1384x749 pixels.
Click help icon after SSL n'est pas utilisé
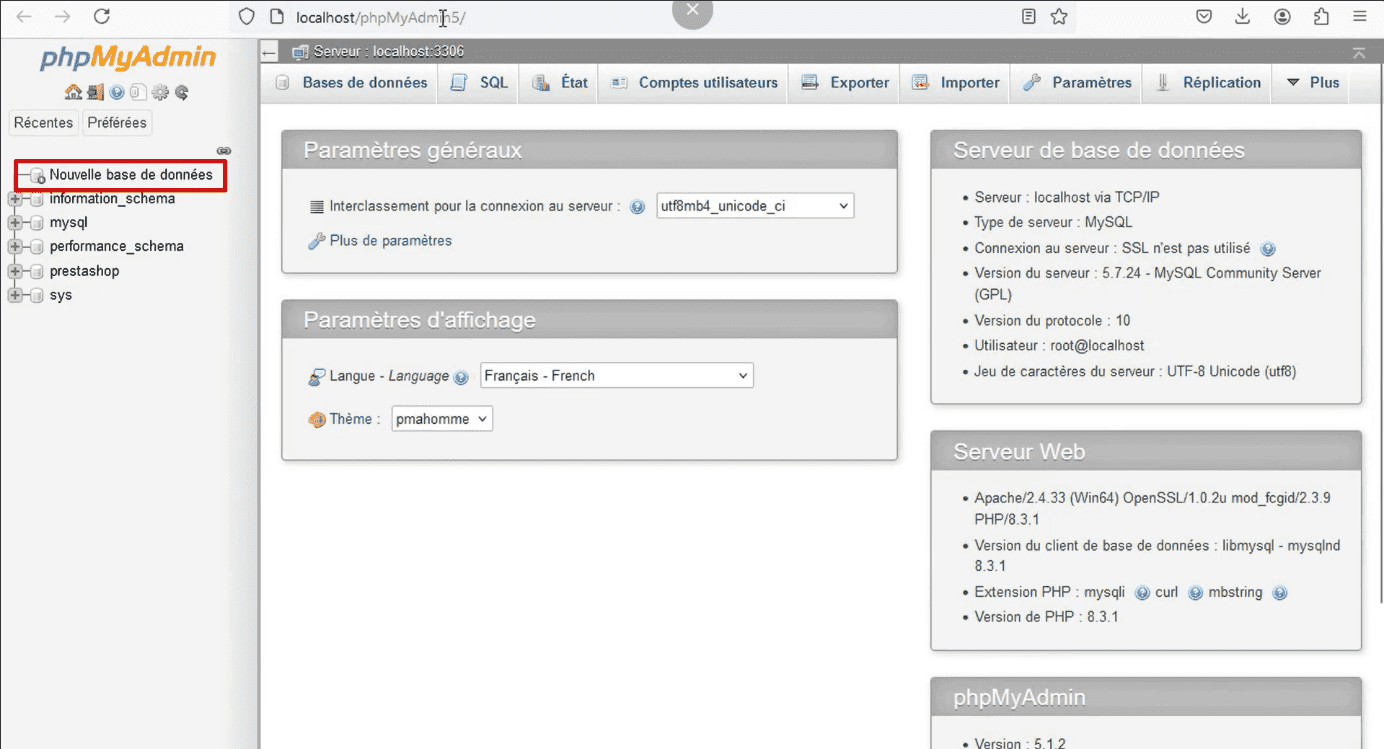pyautogui.click(x=1268, y=249)
